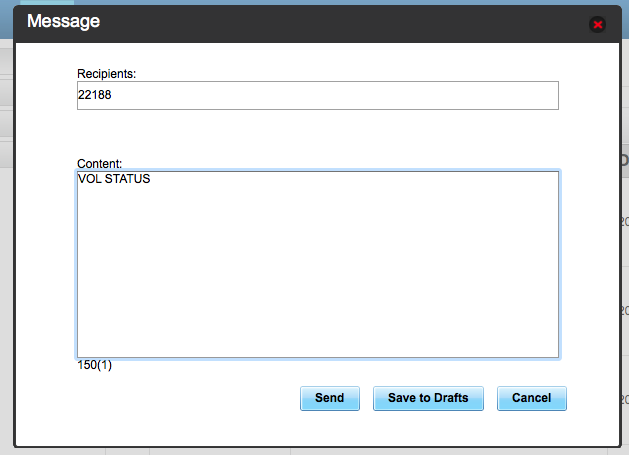Click the 150(1) character counter
Viewport: 629px width, 455px height.
click(x=95, y=365)
